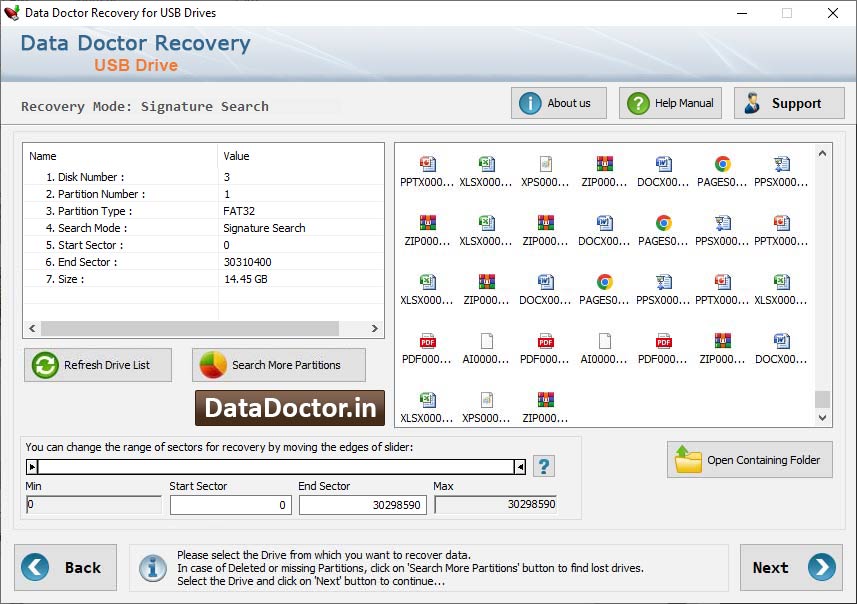Viewport: 857px width, 604px height.
Task: Click the file list's vertical scrollbar down arrow
Action: coord(822,417)
